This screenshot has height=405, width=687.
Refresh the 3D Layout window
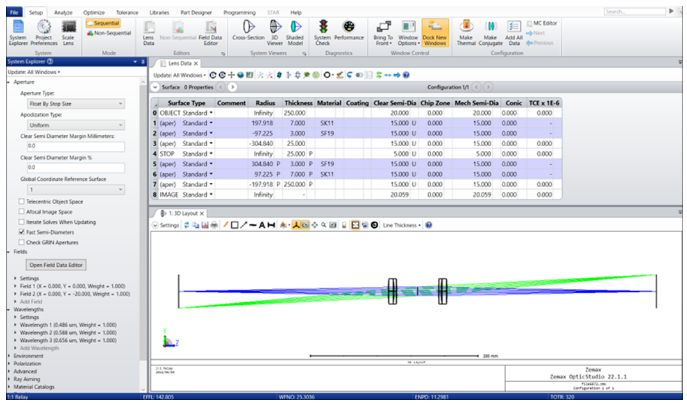pyautogui.click(x=187, y=225)
